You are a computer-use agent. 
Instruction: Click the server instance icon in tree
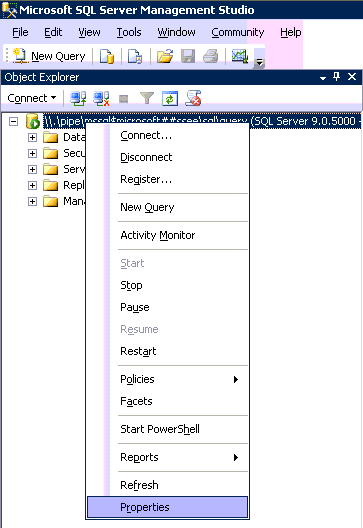coord(33,121)
